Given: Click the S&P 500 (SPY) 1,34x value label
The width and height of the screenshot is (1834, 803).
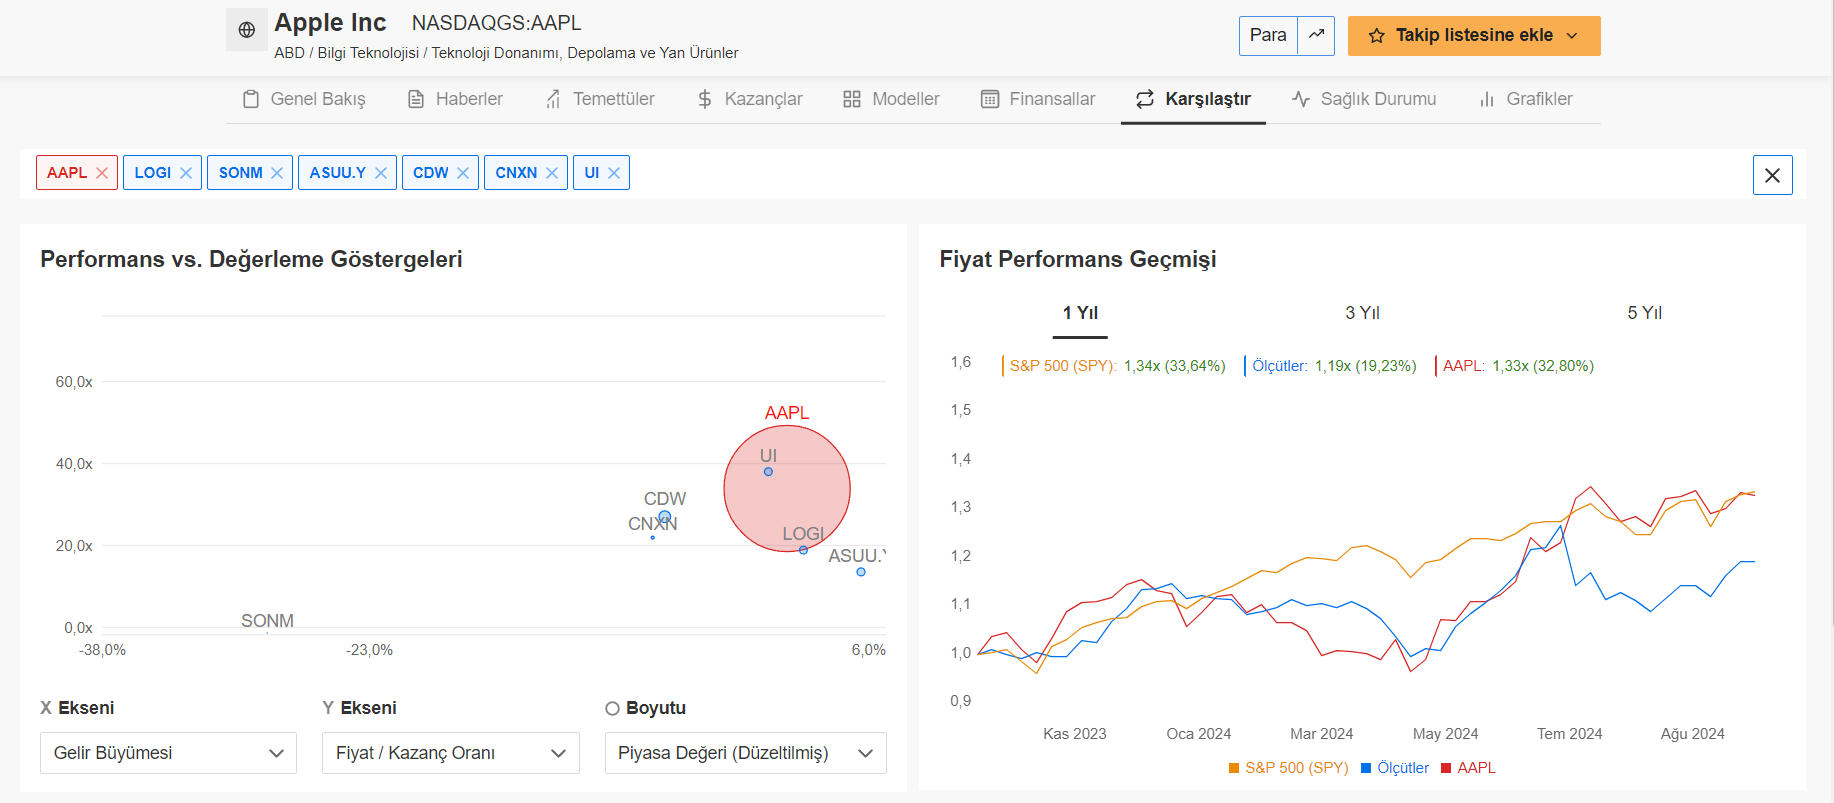Looking at the screenshot, I should [1174, 366].
